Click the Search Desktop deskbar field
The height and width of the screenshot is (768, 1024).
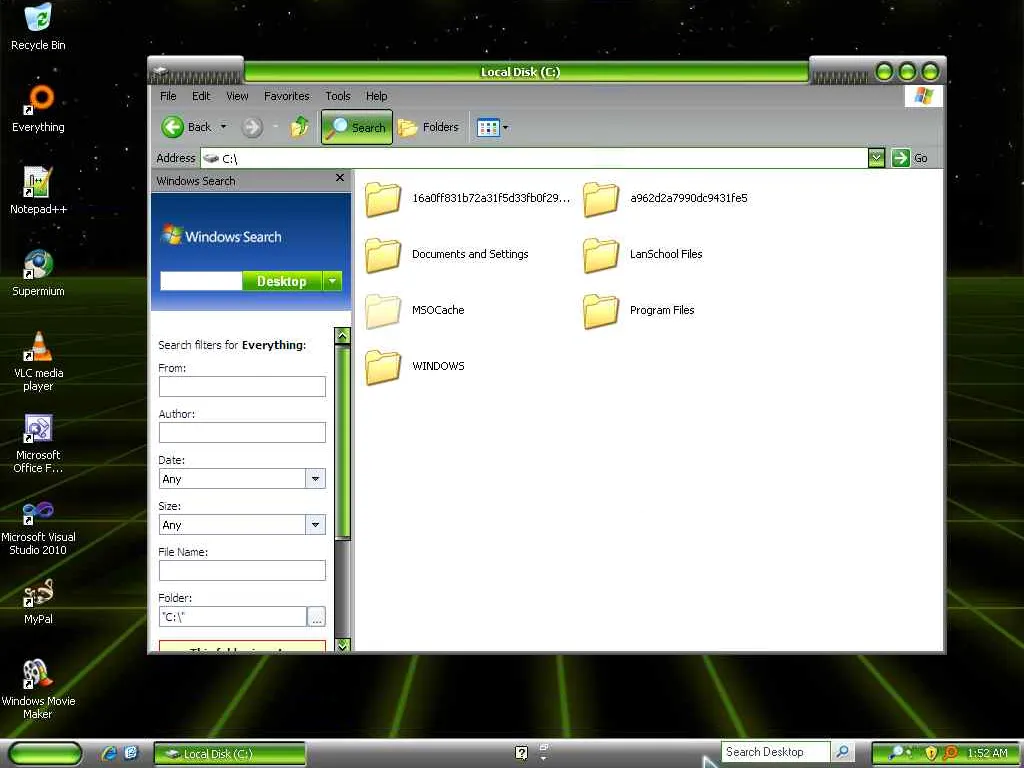point(775,752)
